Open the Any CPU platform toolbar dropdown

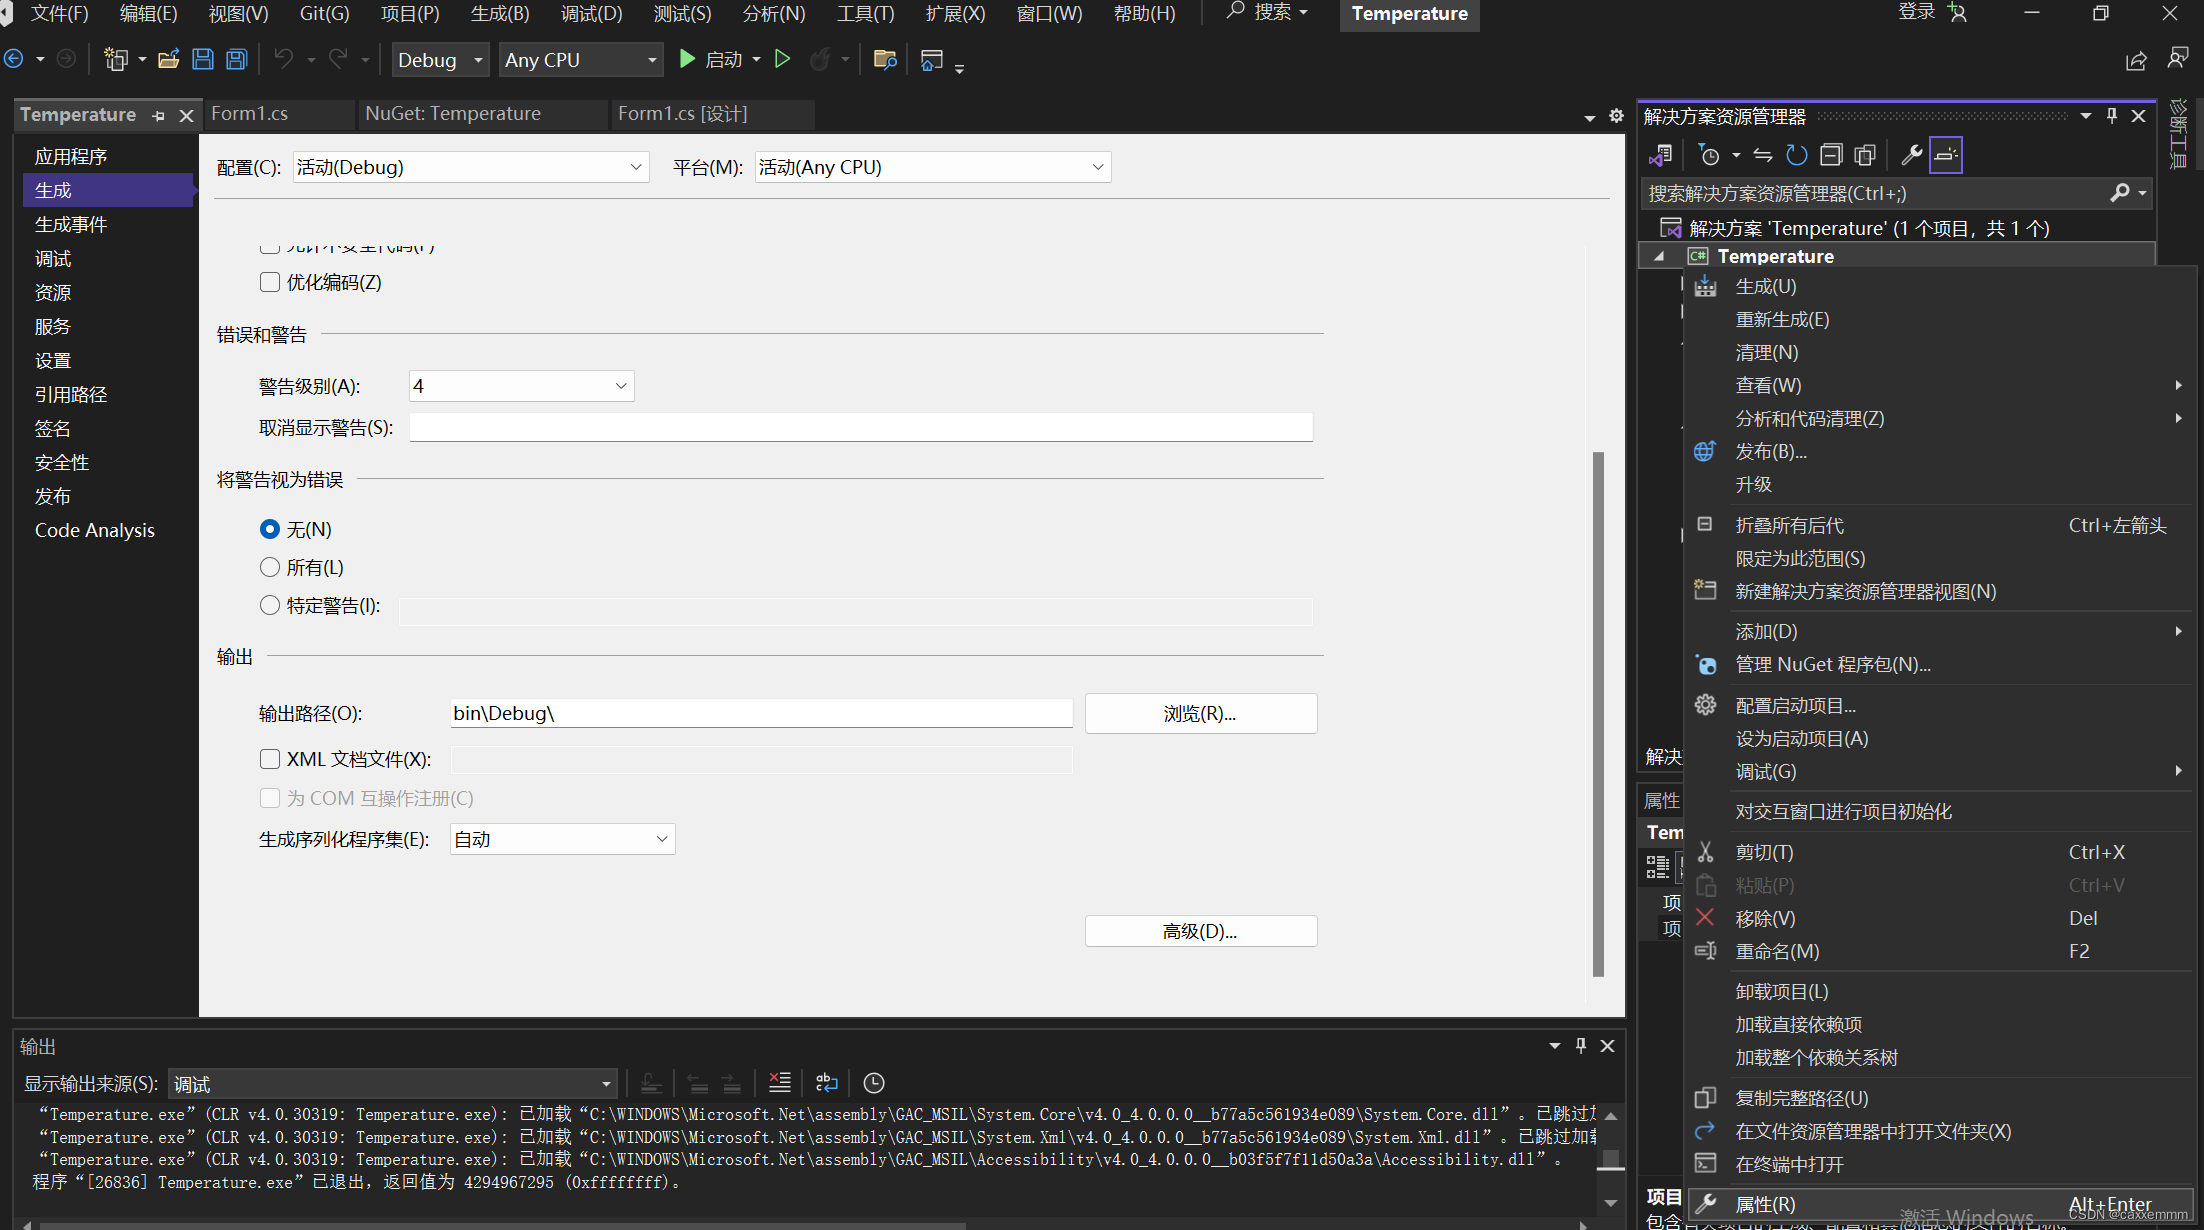tap(581, 60)
